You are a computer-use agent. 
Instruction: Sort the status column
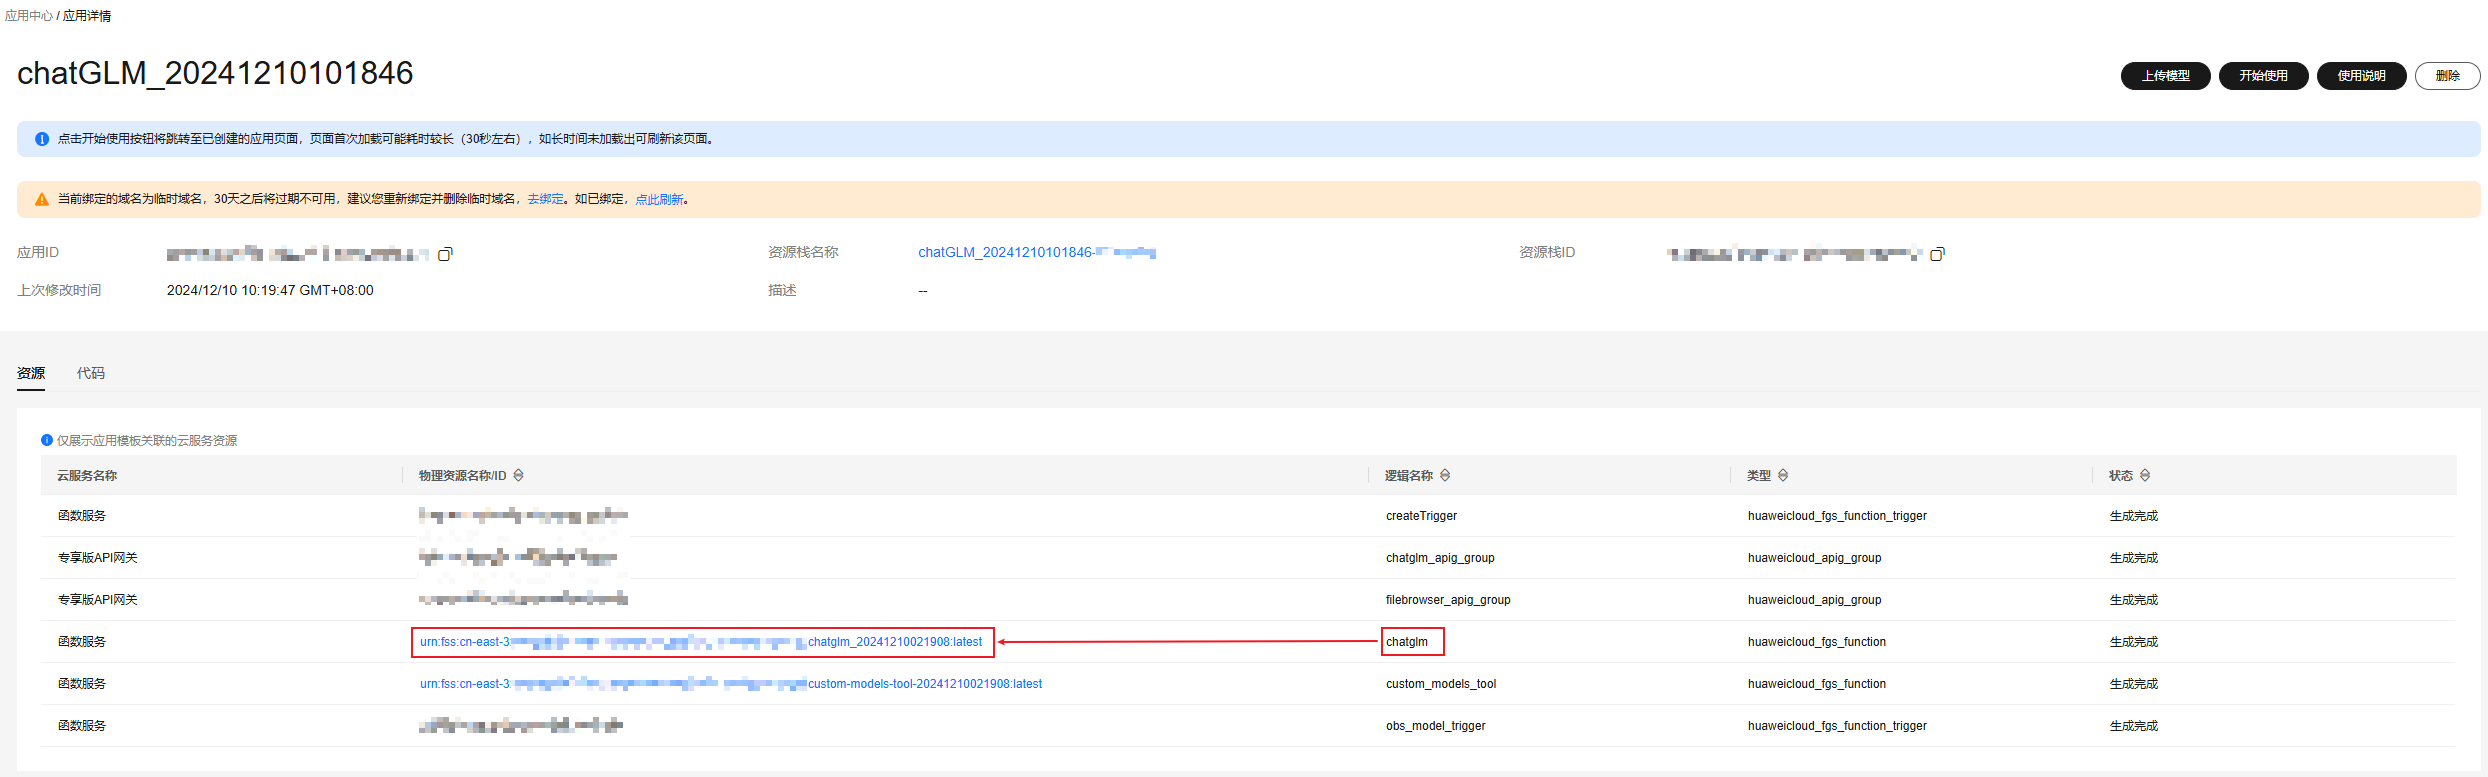click(2145, 476)
